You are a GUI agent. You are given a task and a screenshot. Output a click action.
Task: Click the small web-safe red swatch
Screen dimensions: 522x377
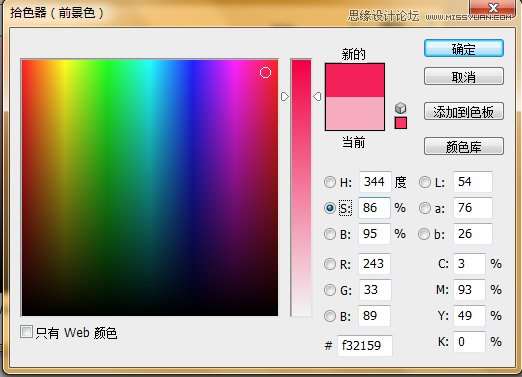(401, 123)
